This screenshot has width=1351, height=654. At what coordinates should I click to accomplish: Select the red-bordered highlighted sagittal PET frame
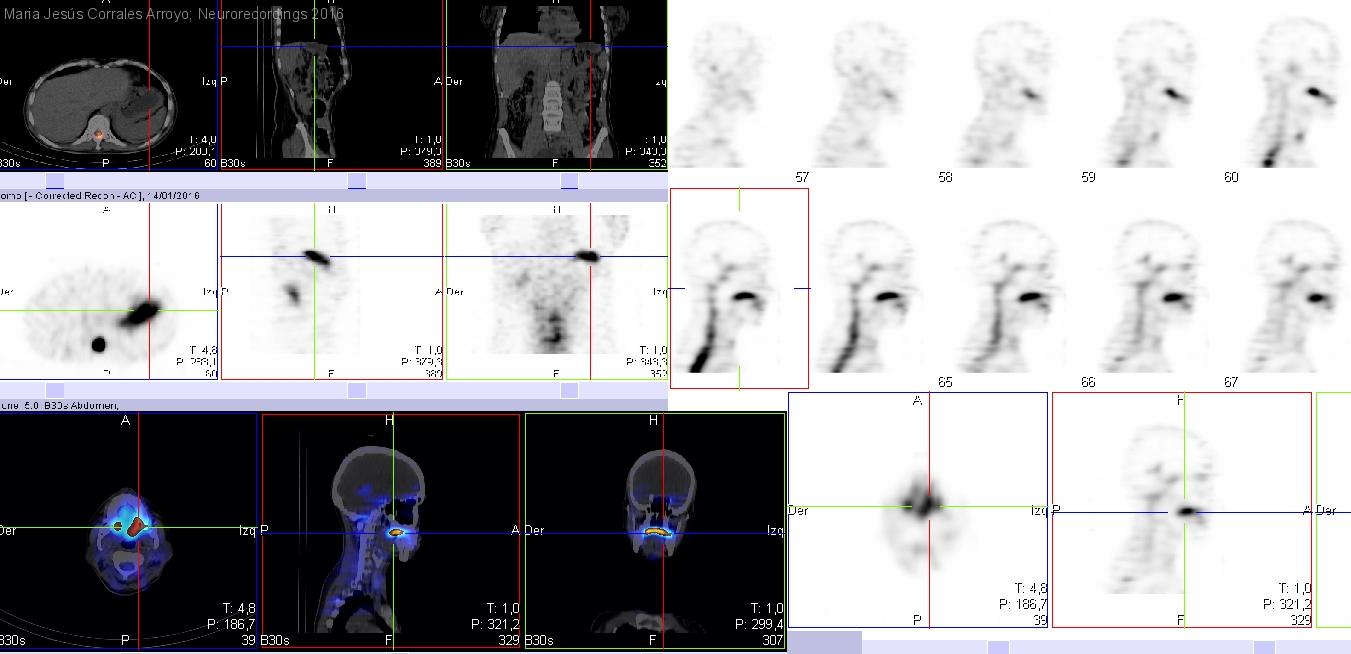click(x=739, y=288)
